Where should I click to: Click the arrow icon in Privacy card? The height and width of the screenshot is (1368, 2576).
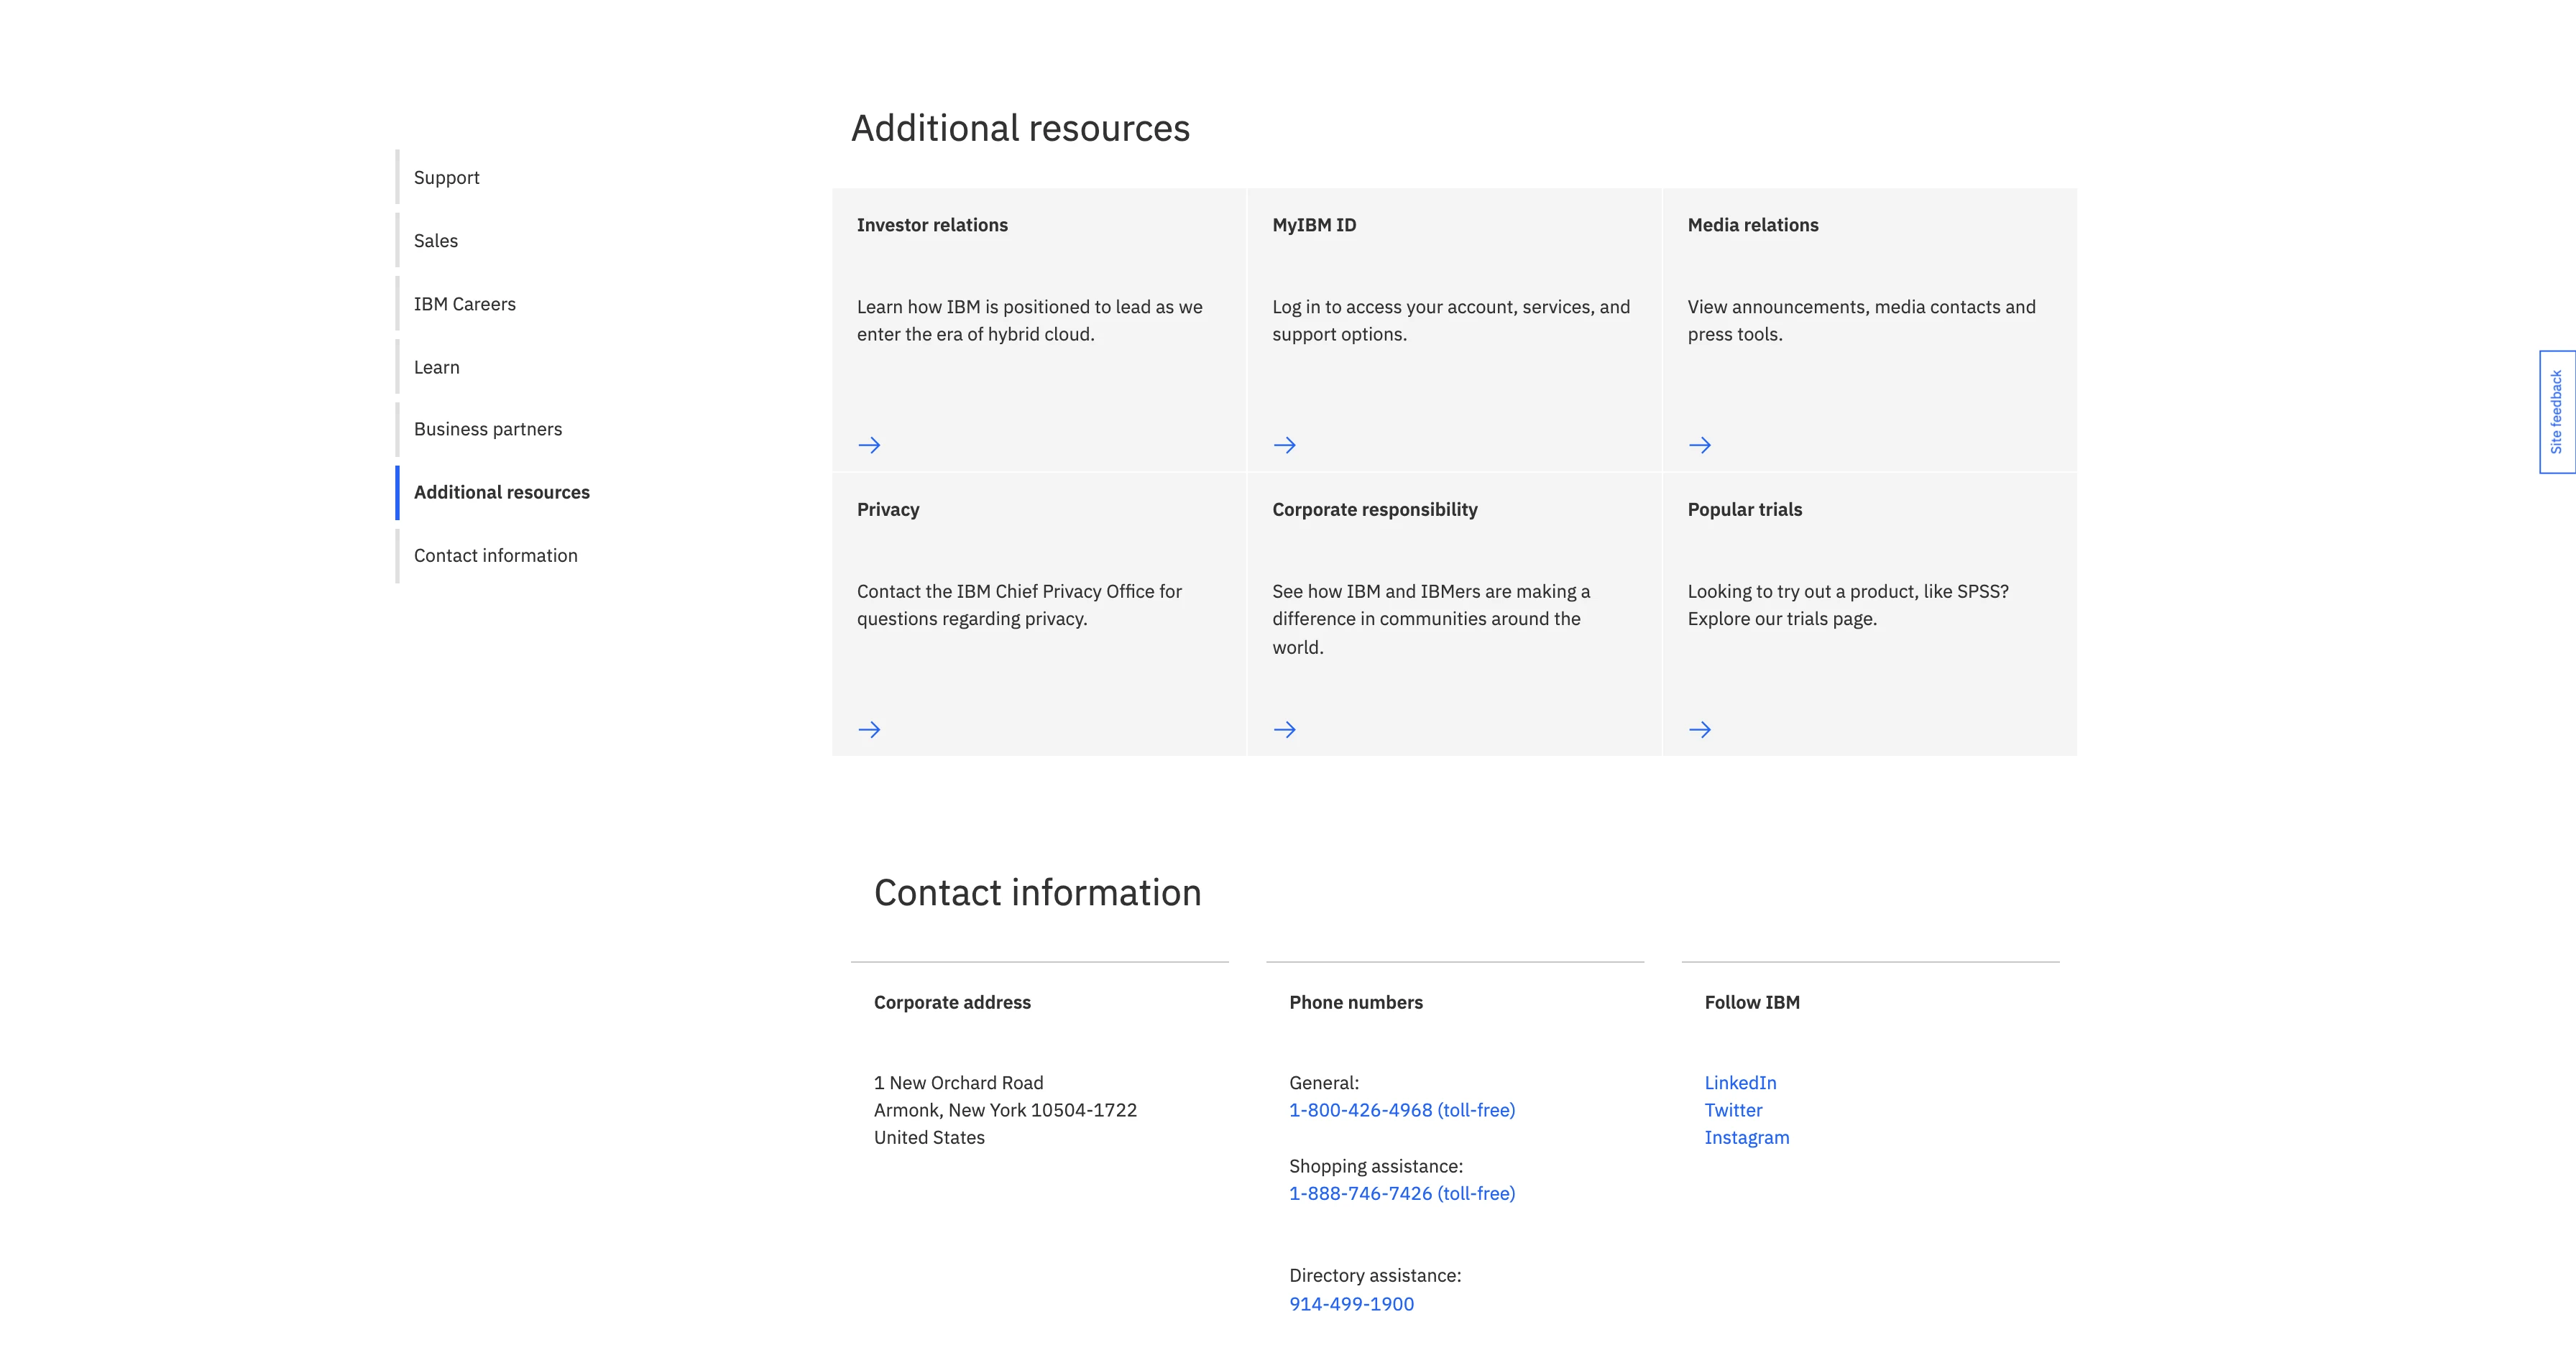[x=869, y=729]
